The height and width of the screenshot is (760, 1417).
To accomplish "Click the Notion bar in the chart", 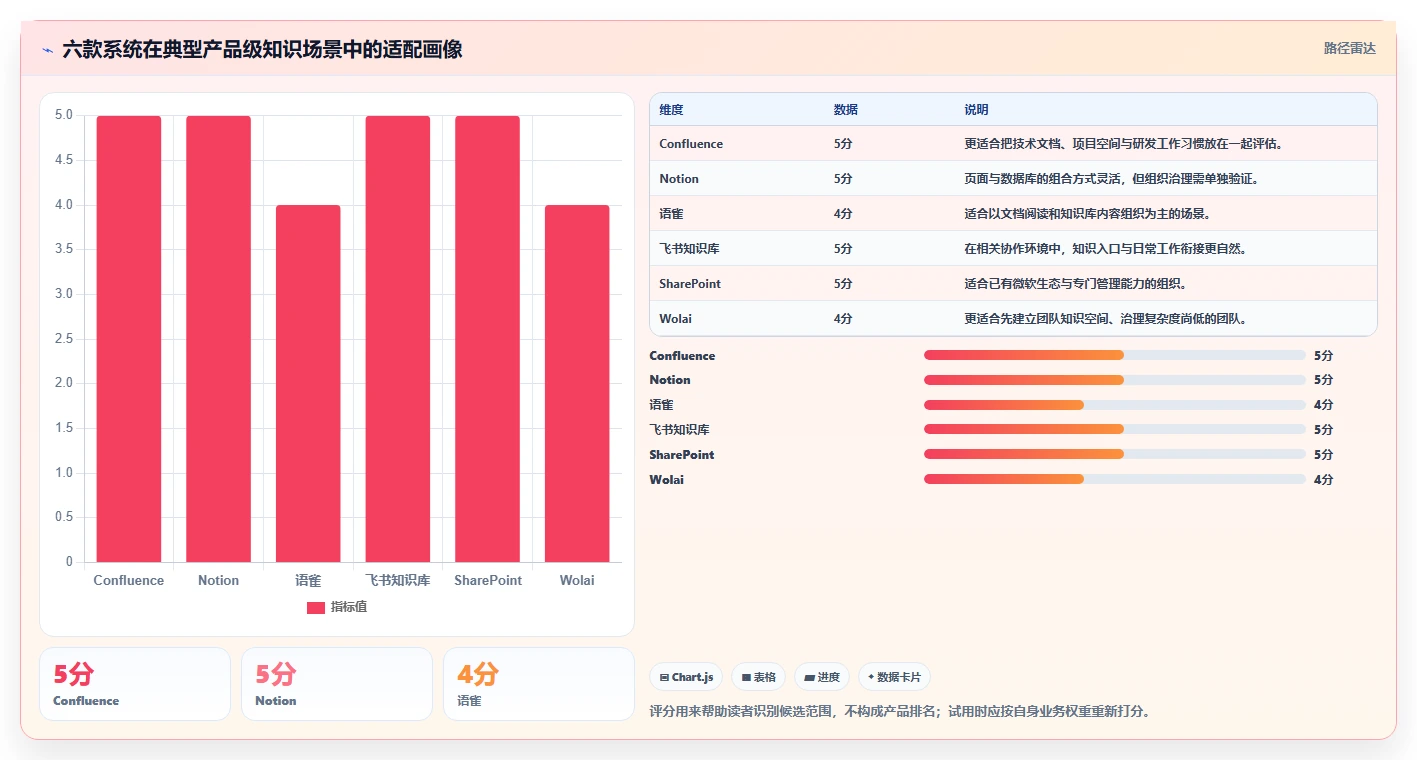I will (x=218, y=339).
